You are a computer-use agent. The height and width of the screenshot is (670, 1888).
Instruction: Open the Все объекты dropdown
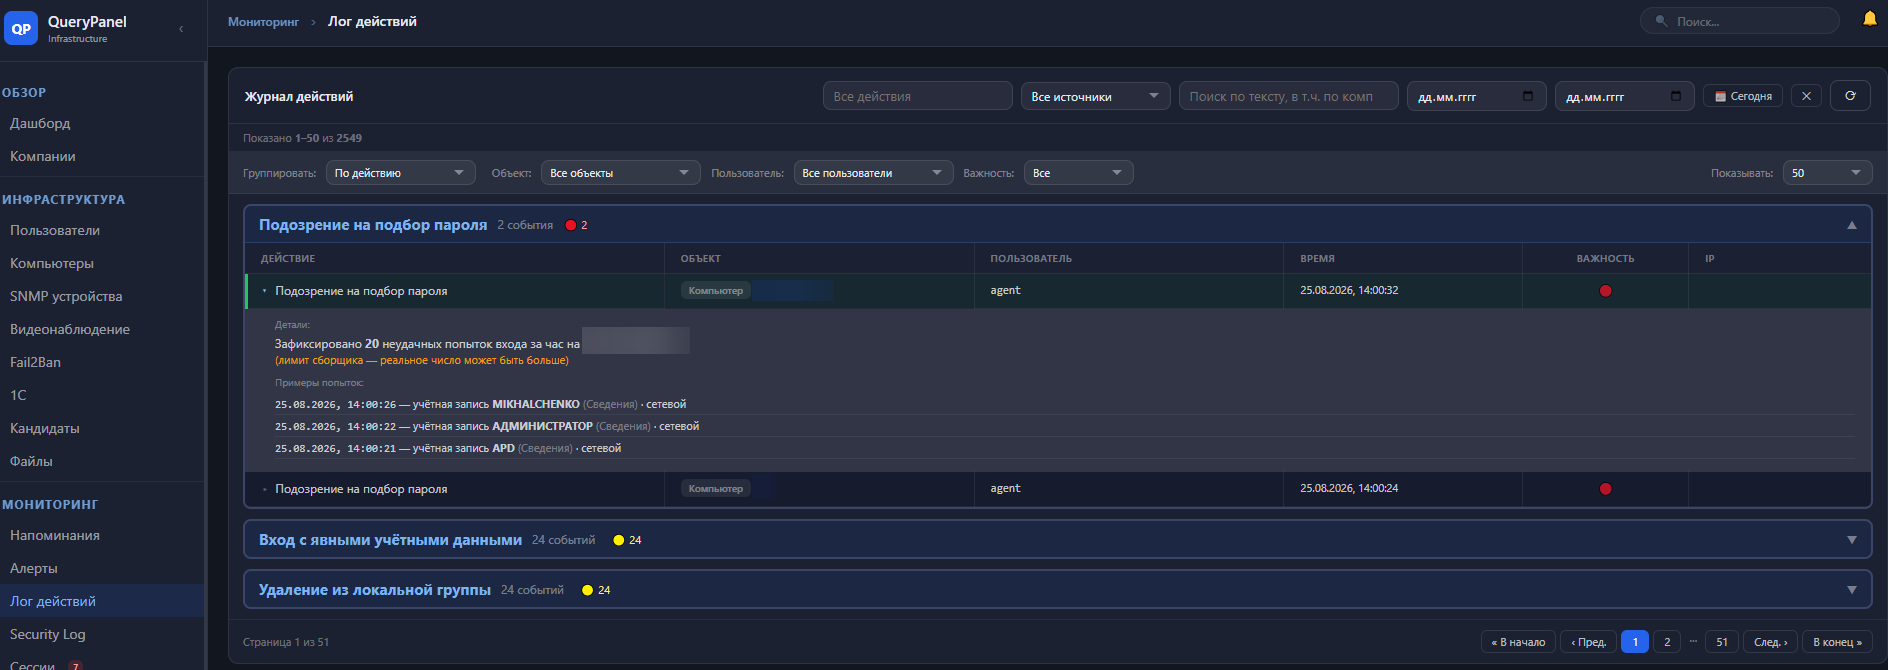621,173
